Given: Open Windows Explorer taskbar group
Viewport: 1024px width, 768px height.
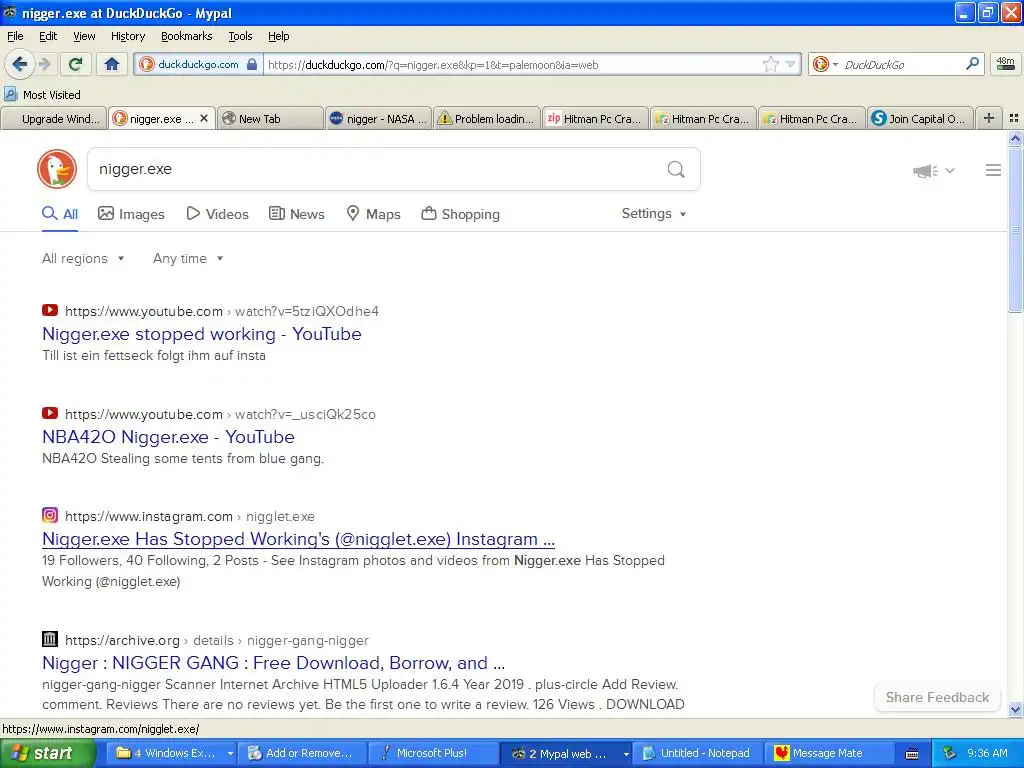Looking at the screenshot, I should 170,753.
